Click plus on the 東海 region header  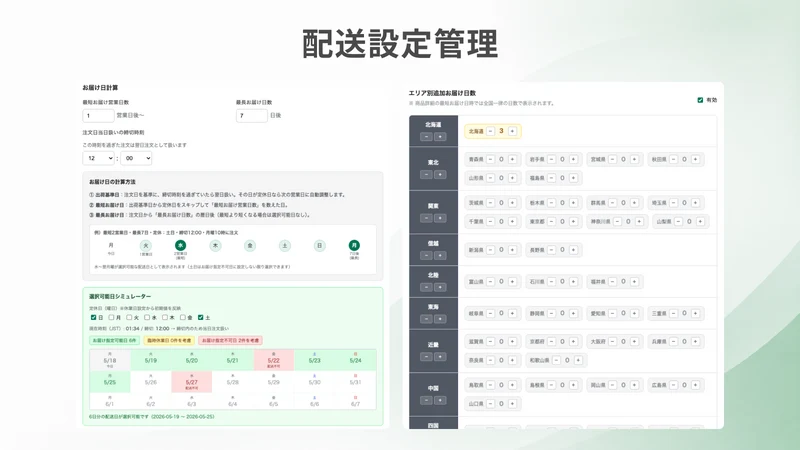(x=440, y=319)
